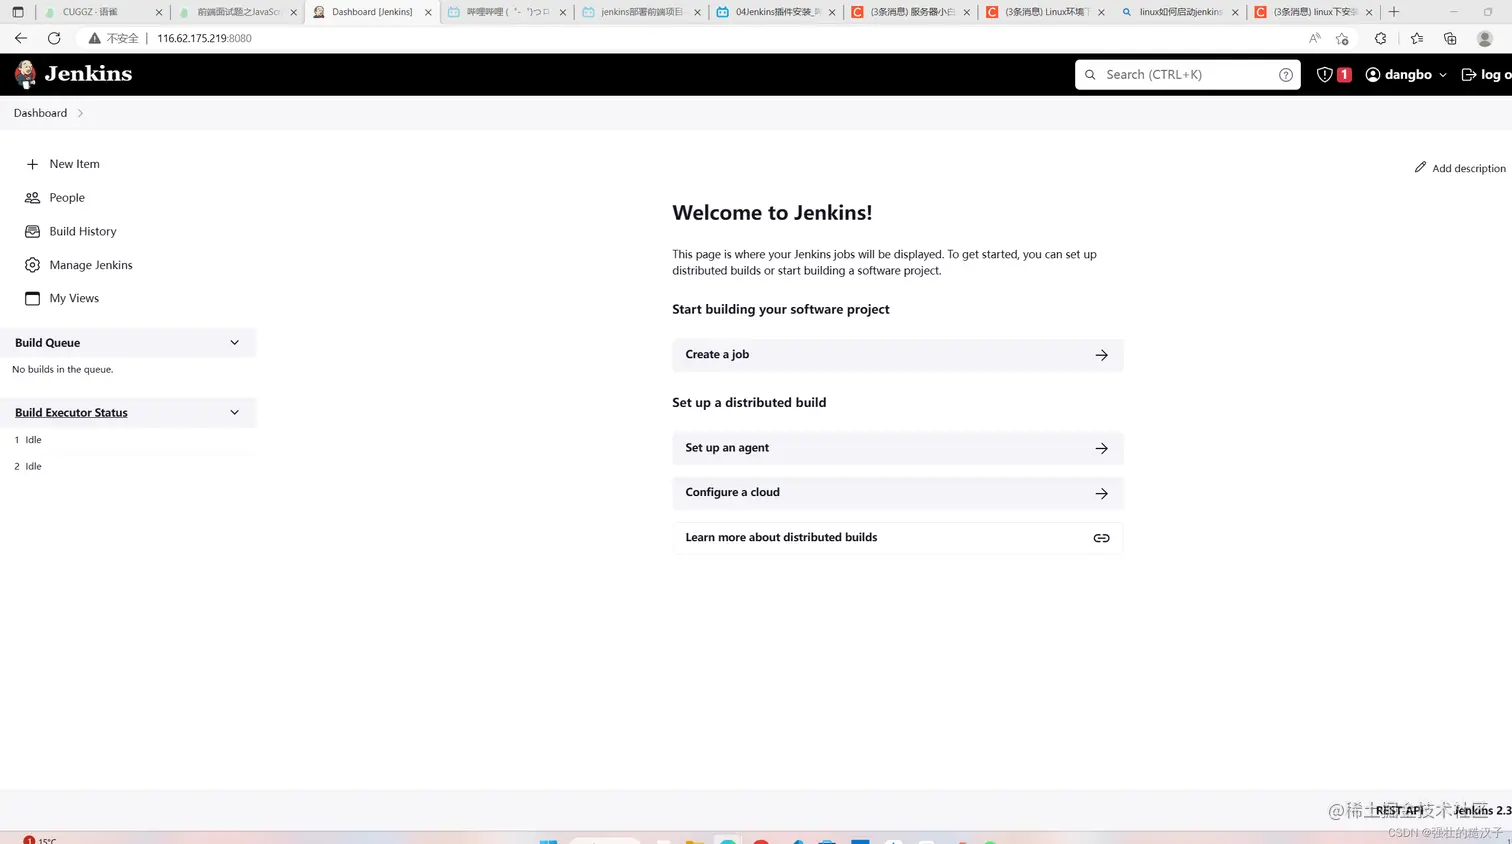Click the My Views window icon
This screenshot has width=1512, height=844.
pyautogui.click(x=32, y=298)
